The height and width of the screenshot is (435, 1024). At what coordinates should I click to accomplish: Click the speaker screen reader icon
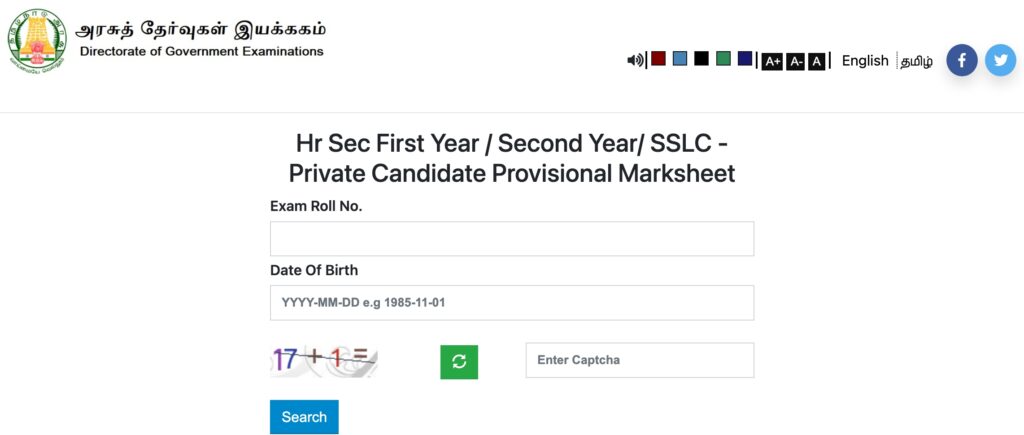point(635,60)
